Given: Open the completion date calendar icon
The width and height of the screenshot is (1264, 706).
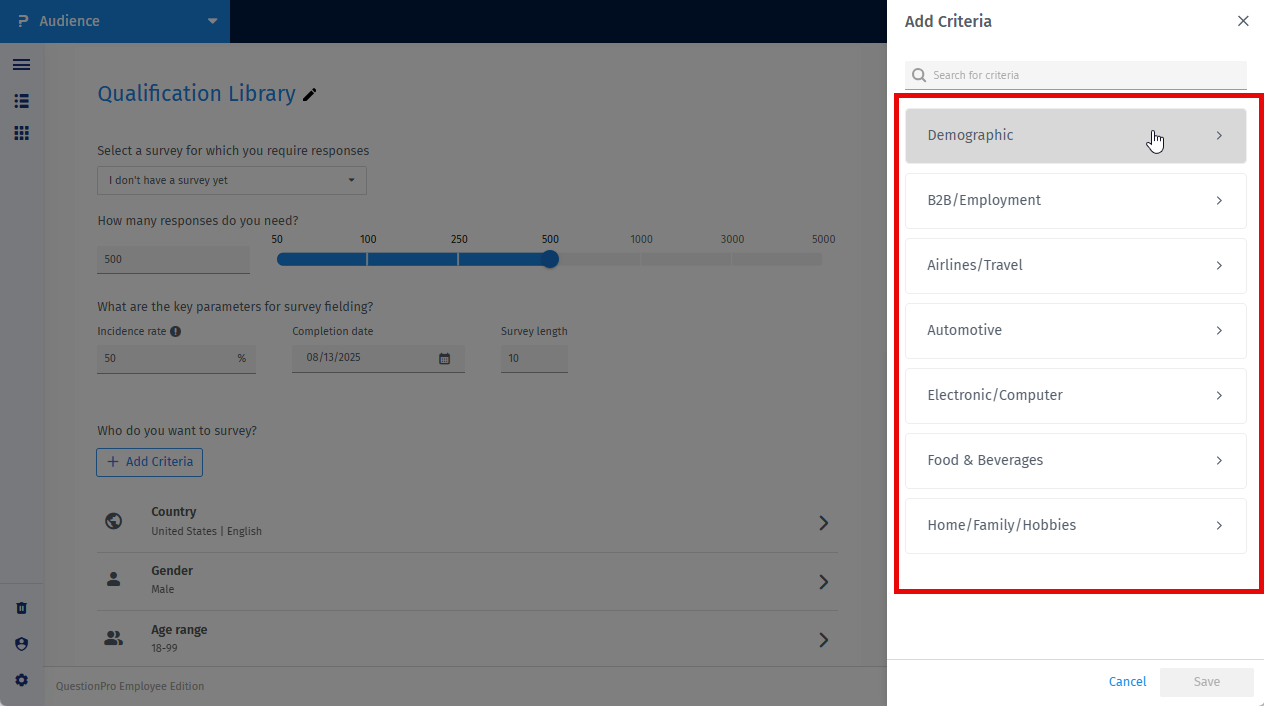Looking at the screenshot, I should pyautogui.click(x=445, y=358).
